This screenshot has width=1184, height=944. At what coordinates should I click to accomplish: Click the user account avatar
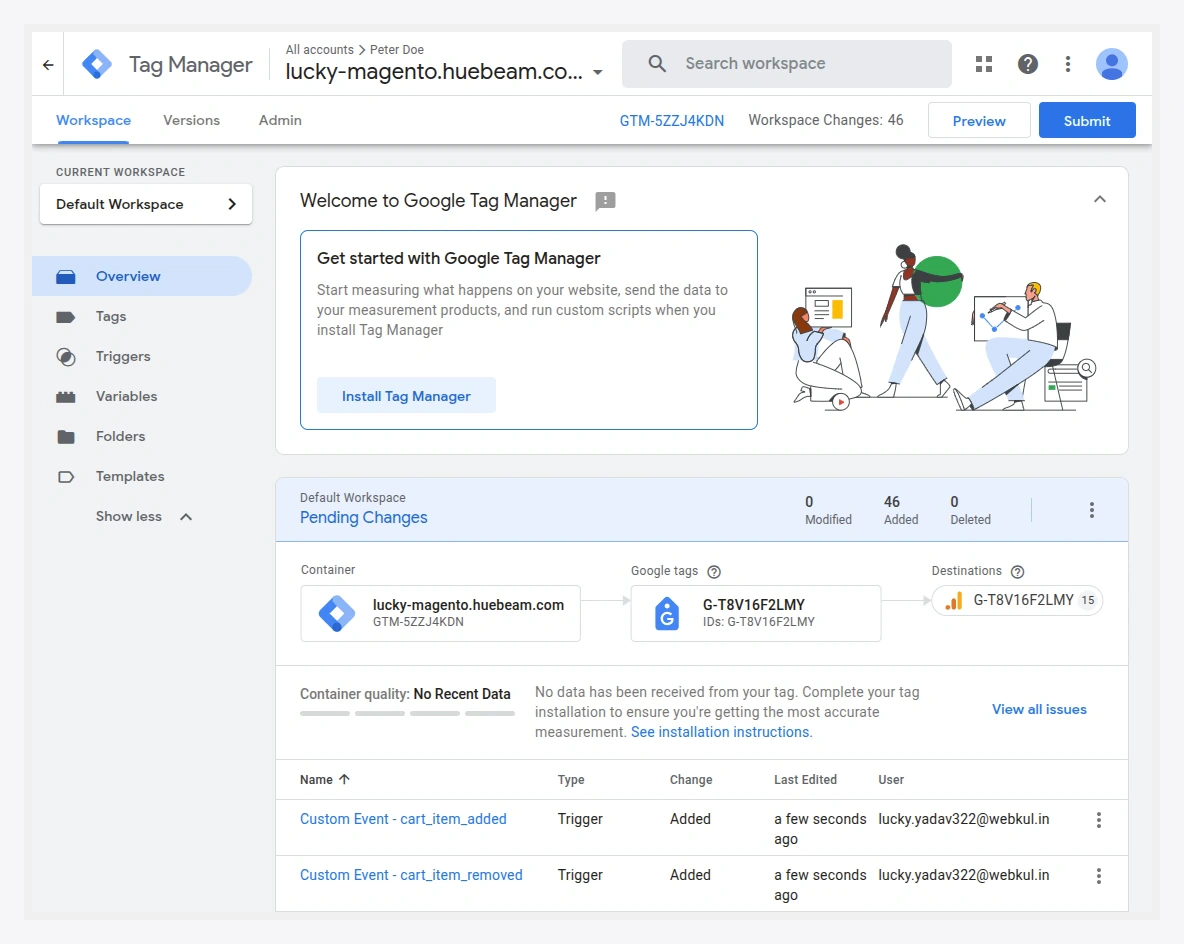pyautogui.click(x=1112, y=64)
